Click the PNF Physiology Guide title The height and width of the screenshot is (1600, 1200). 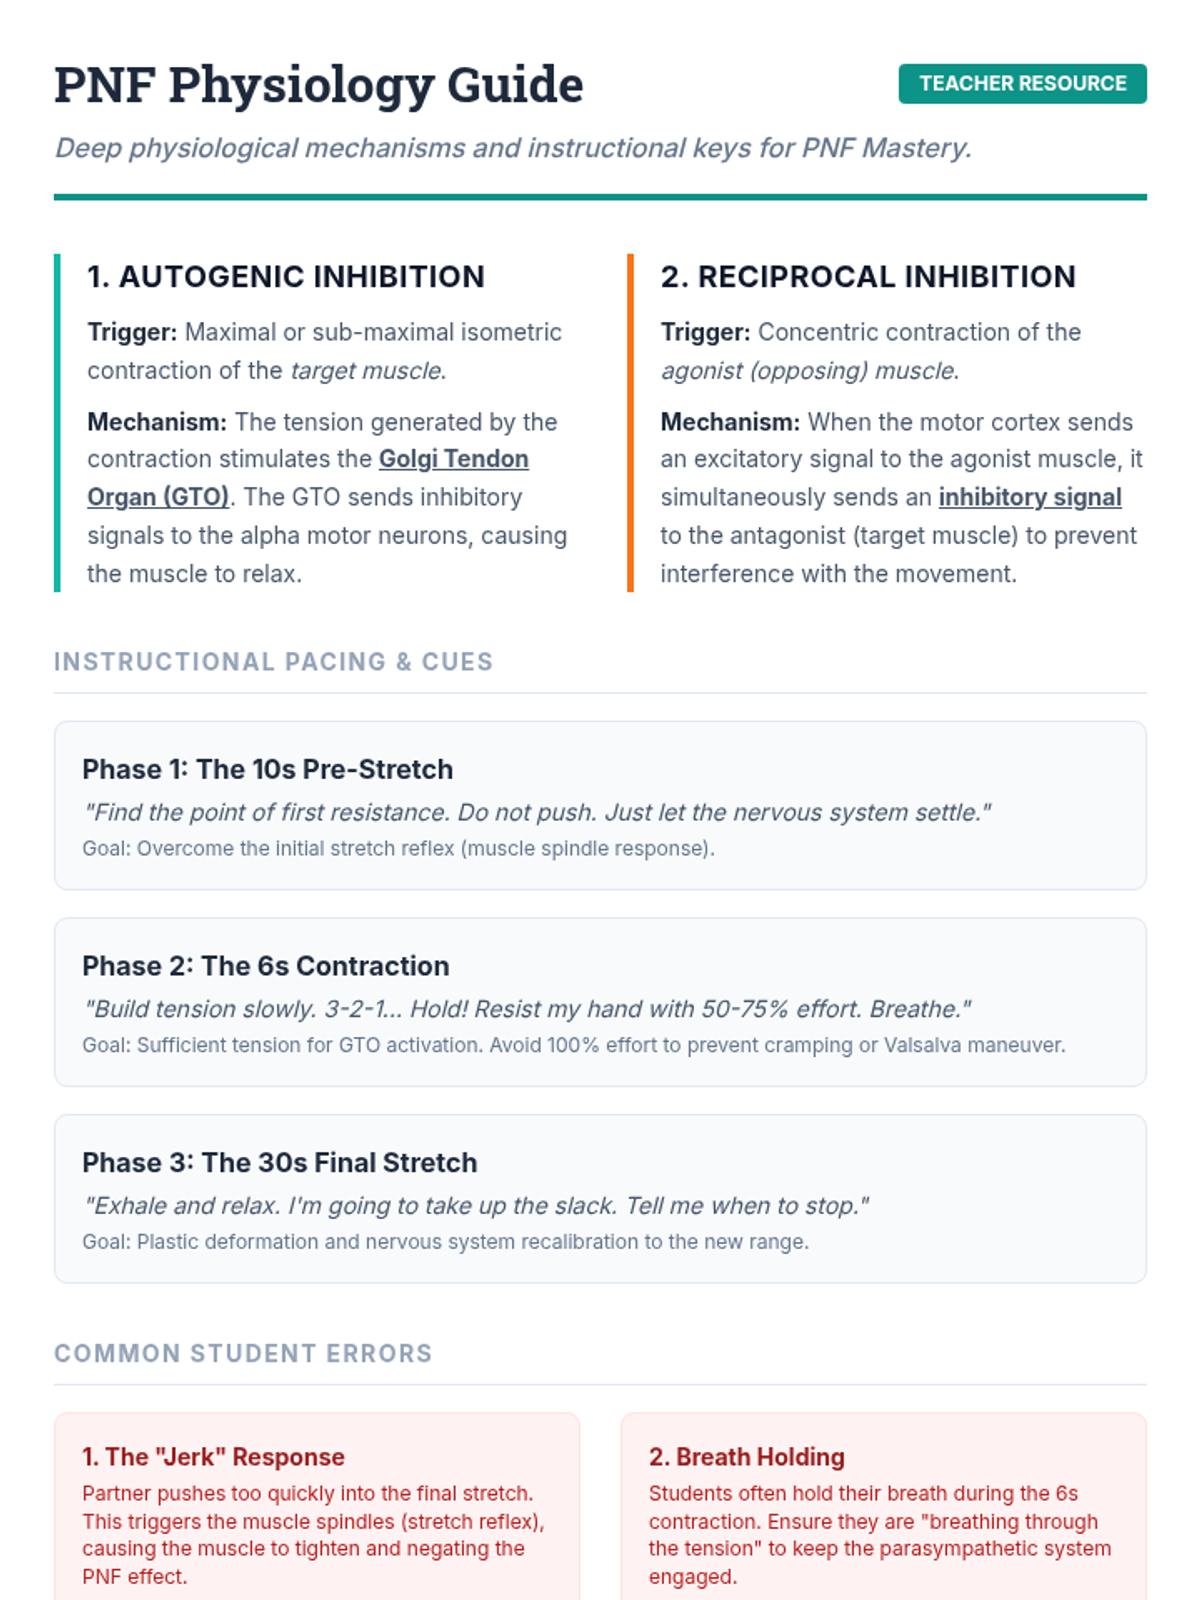[318, 85]
